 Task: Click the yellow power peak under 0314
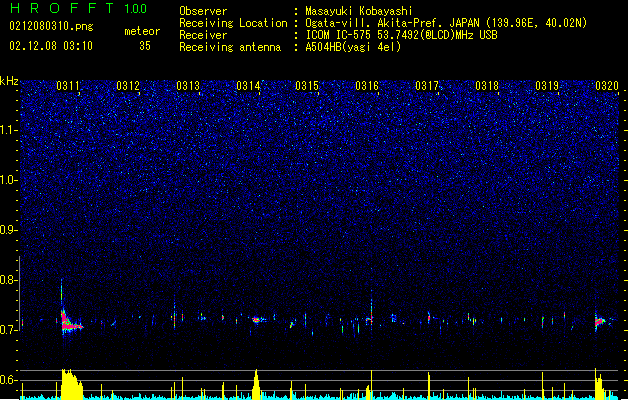point(256,384)
